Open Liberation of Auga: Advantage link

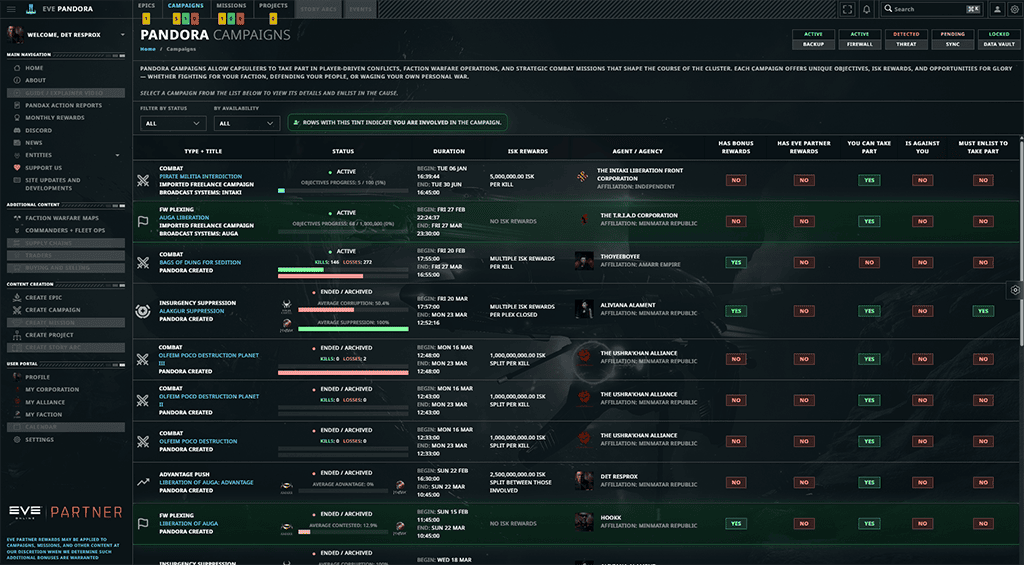(x=206, y=482)
